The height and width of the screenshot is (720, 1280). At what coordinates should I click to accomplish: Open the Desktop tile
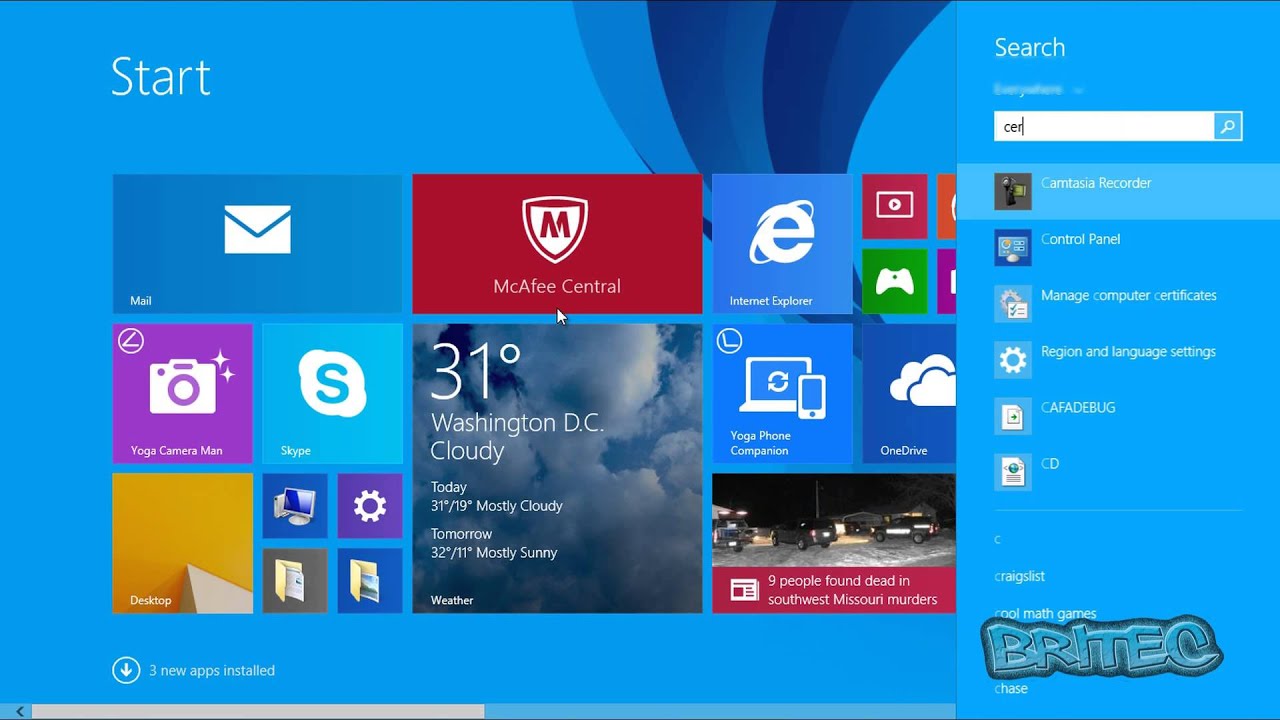(182, 544)
